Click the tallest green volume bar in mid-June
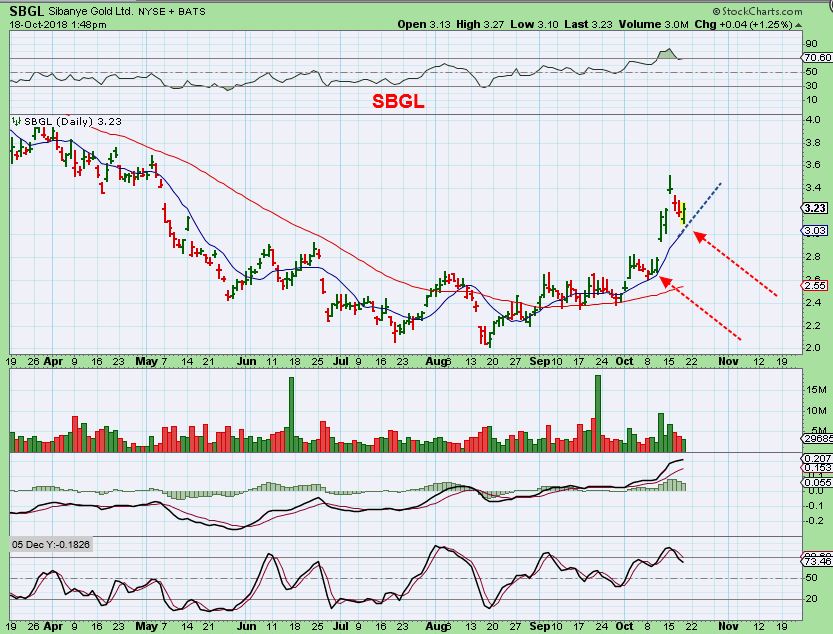Viewport: 833px width, 634px height. [291, 415]
